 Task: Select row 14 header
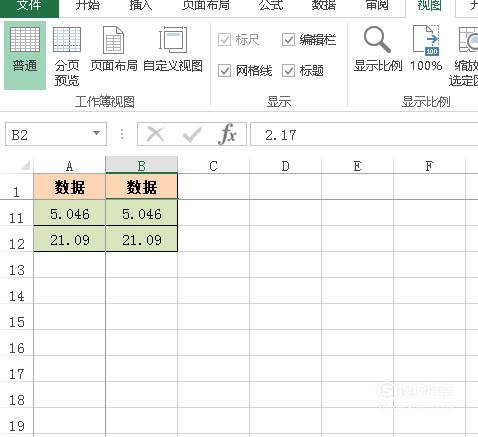coord(17,291)
